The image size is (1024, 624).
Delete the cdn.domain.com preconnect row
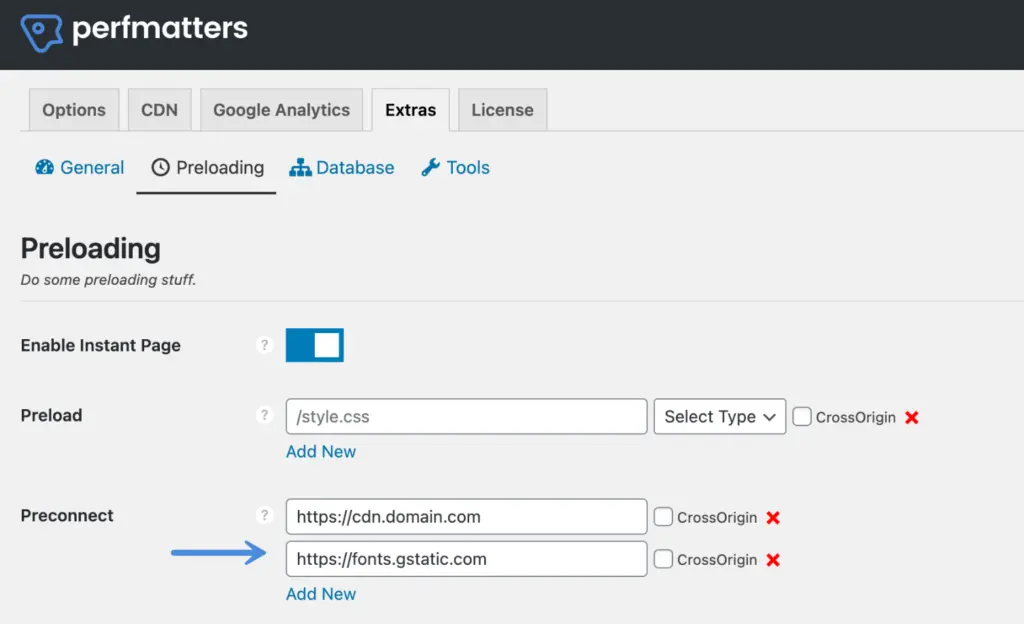(x=773, y=518)
